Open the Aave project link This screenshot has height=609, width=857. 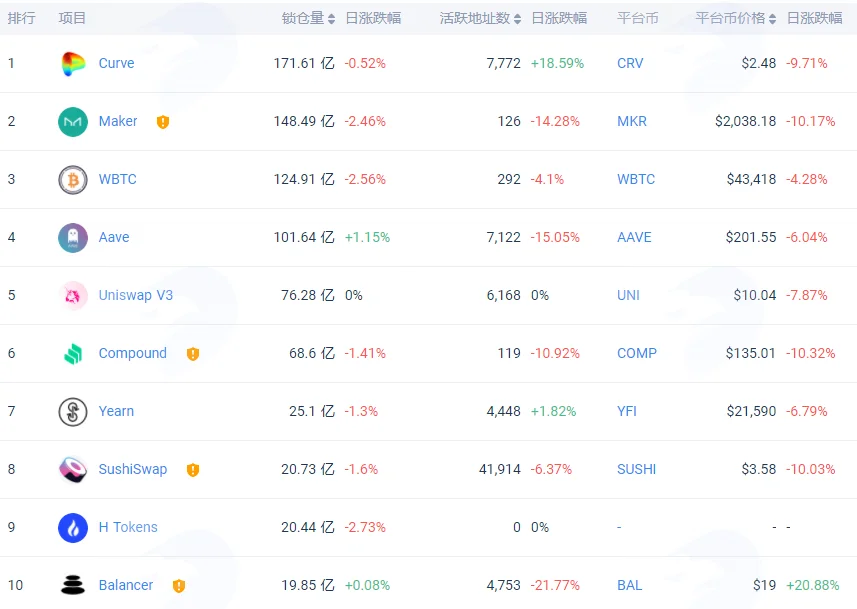tap(114, 237)
